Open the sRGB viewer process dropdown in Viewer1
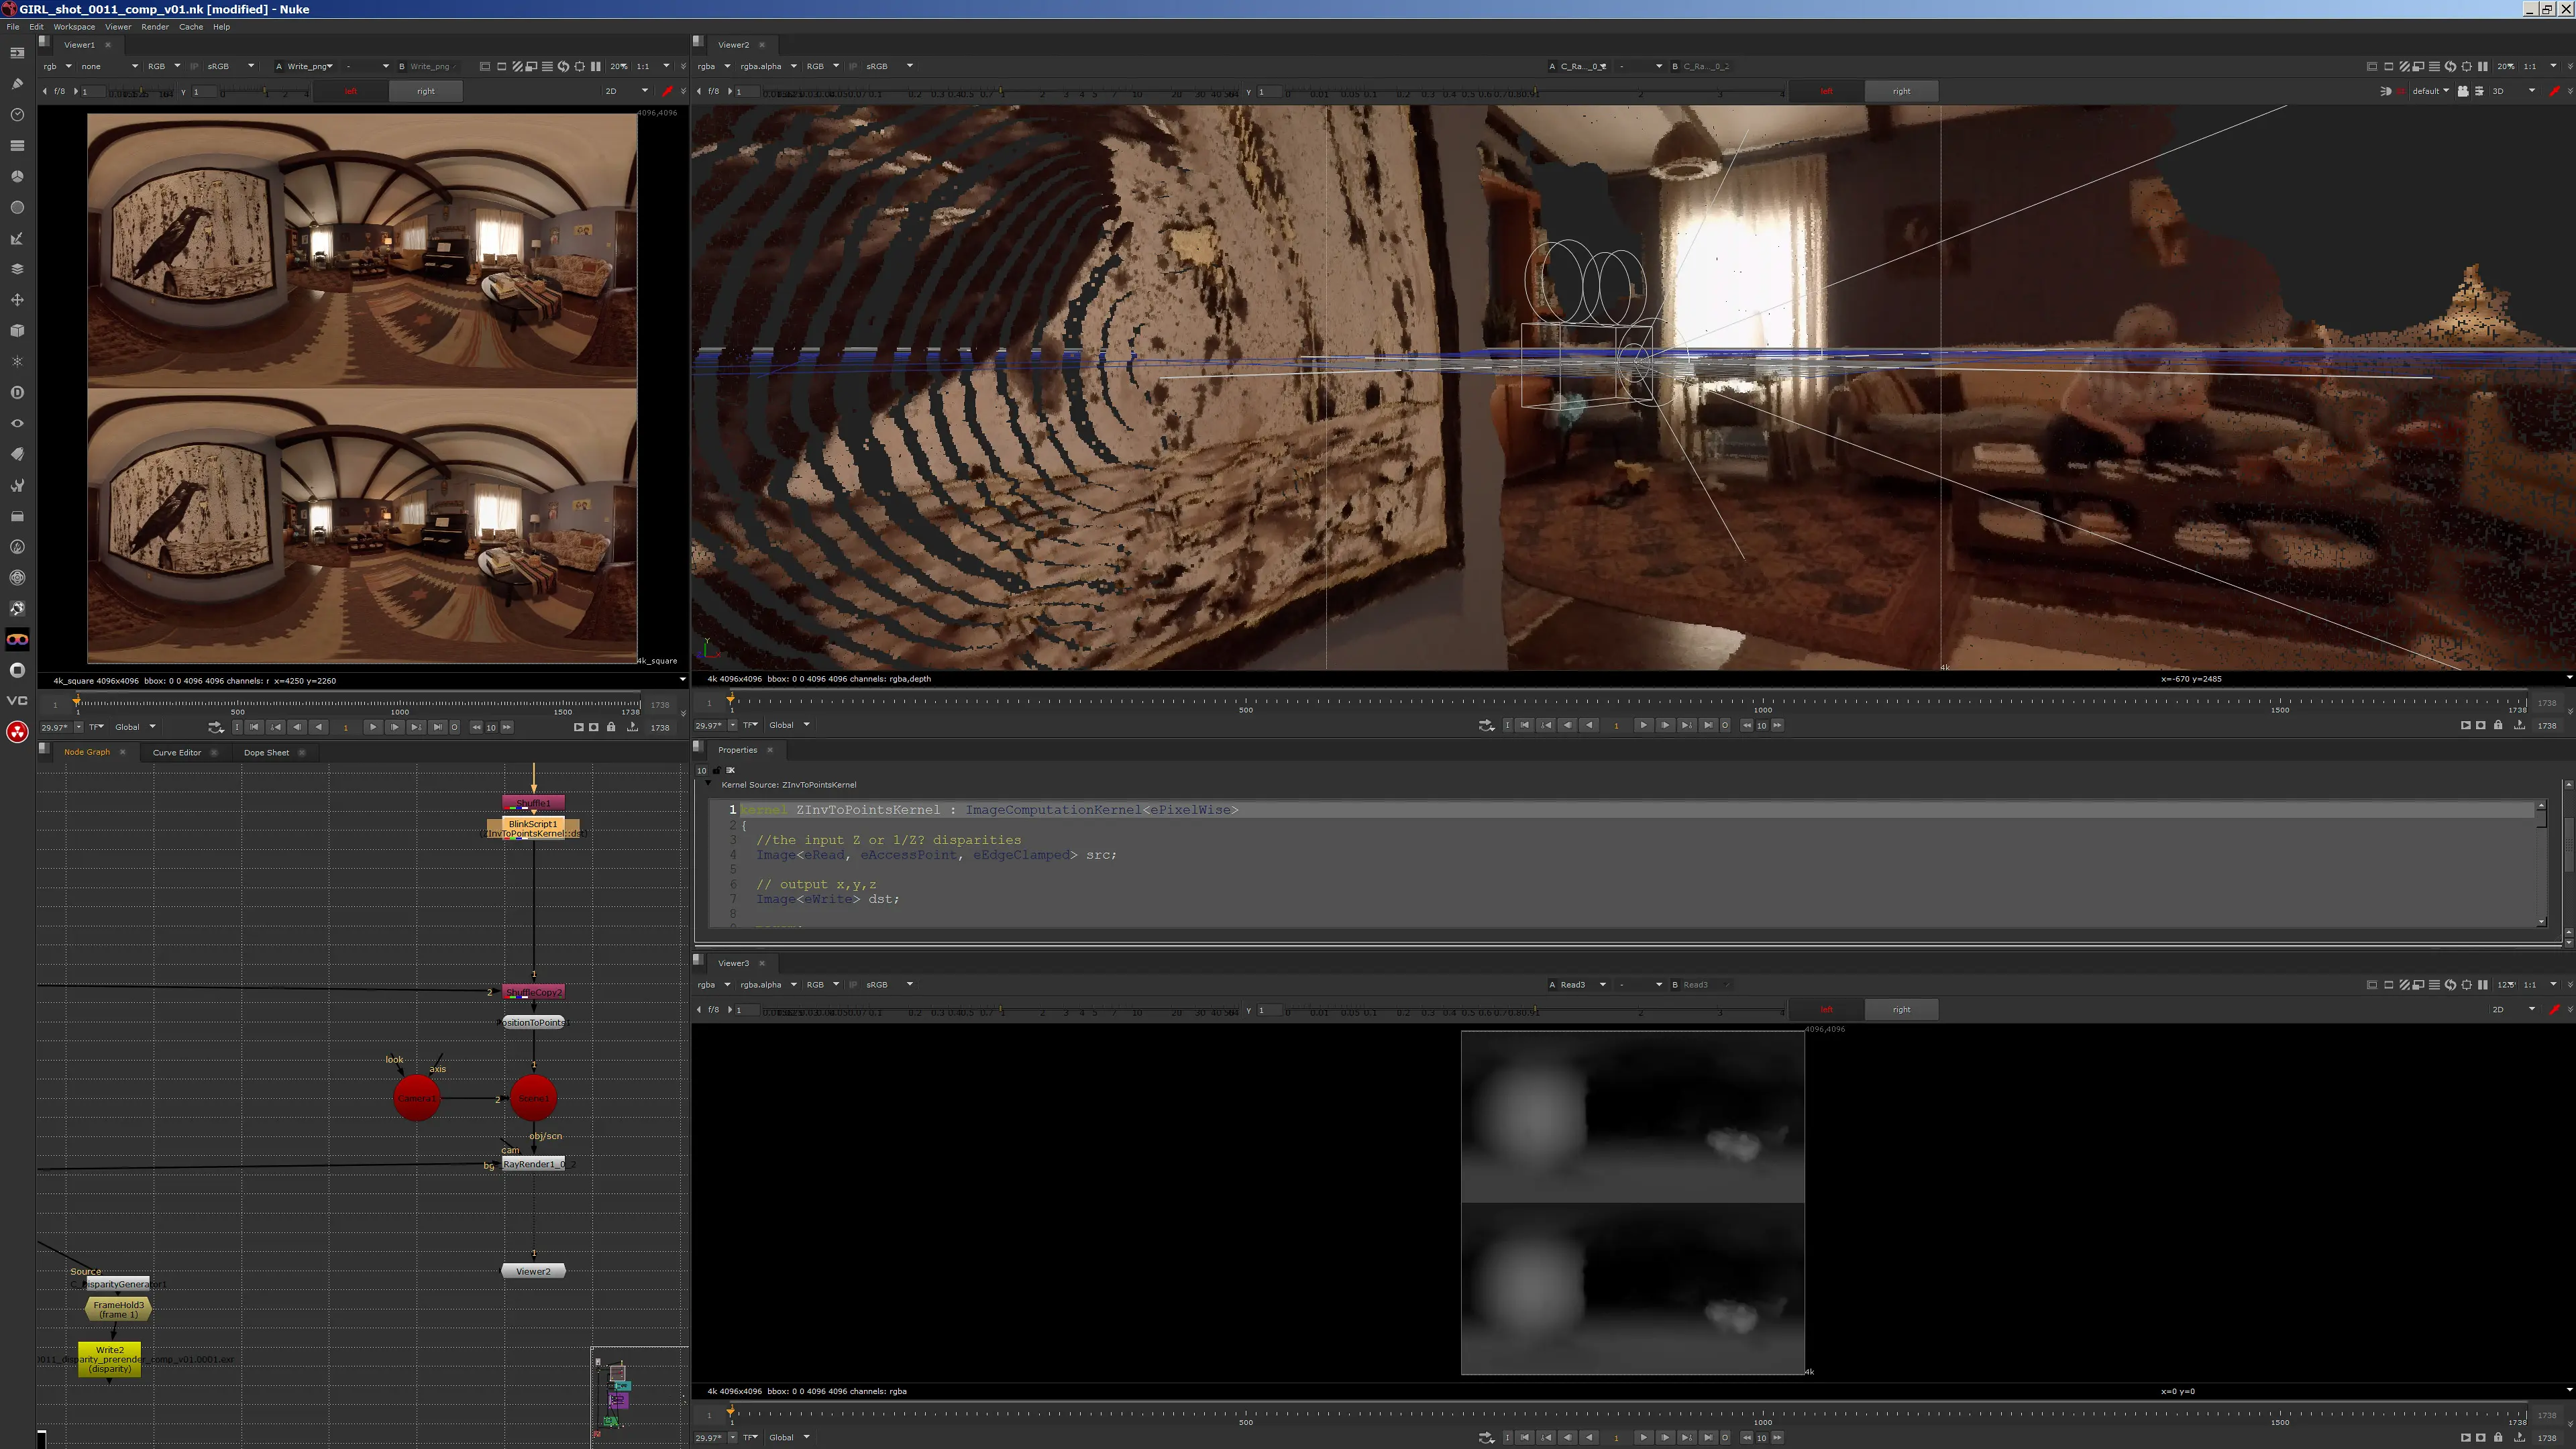This screenshot has height=1449, width=2576. point(230,66)
